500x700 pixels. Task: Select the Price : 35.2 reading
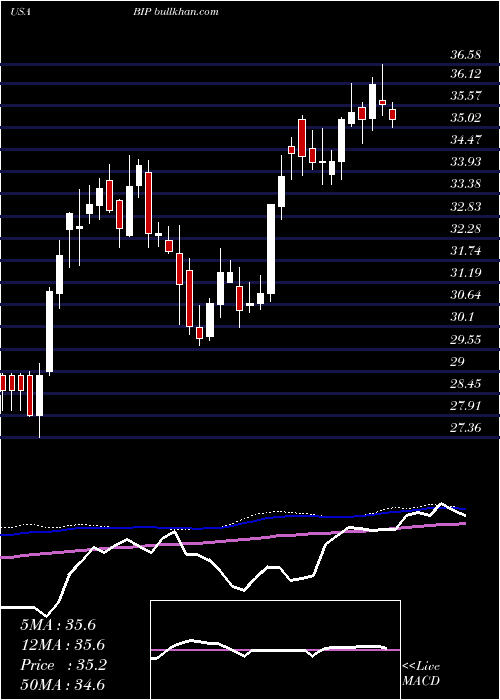click(x=63, y=665)
